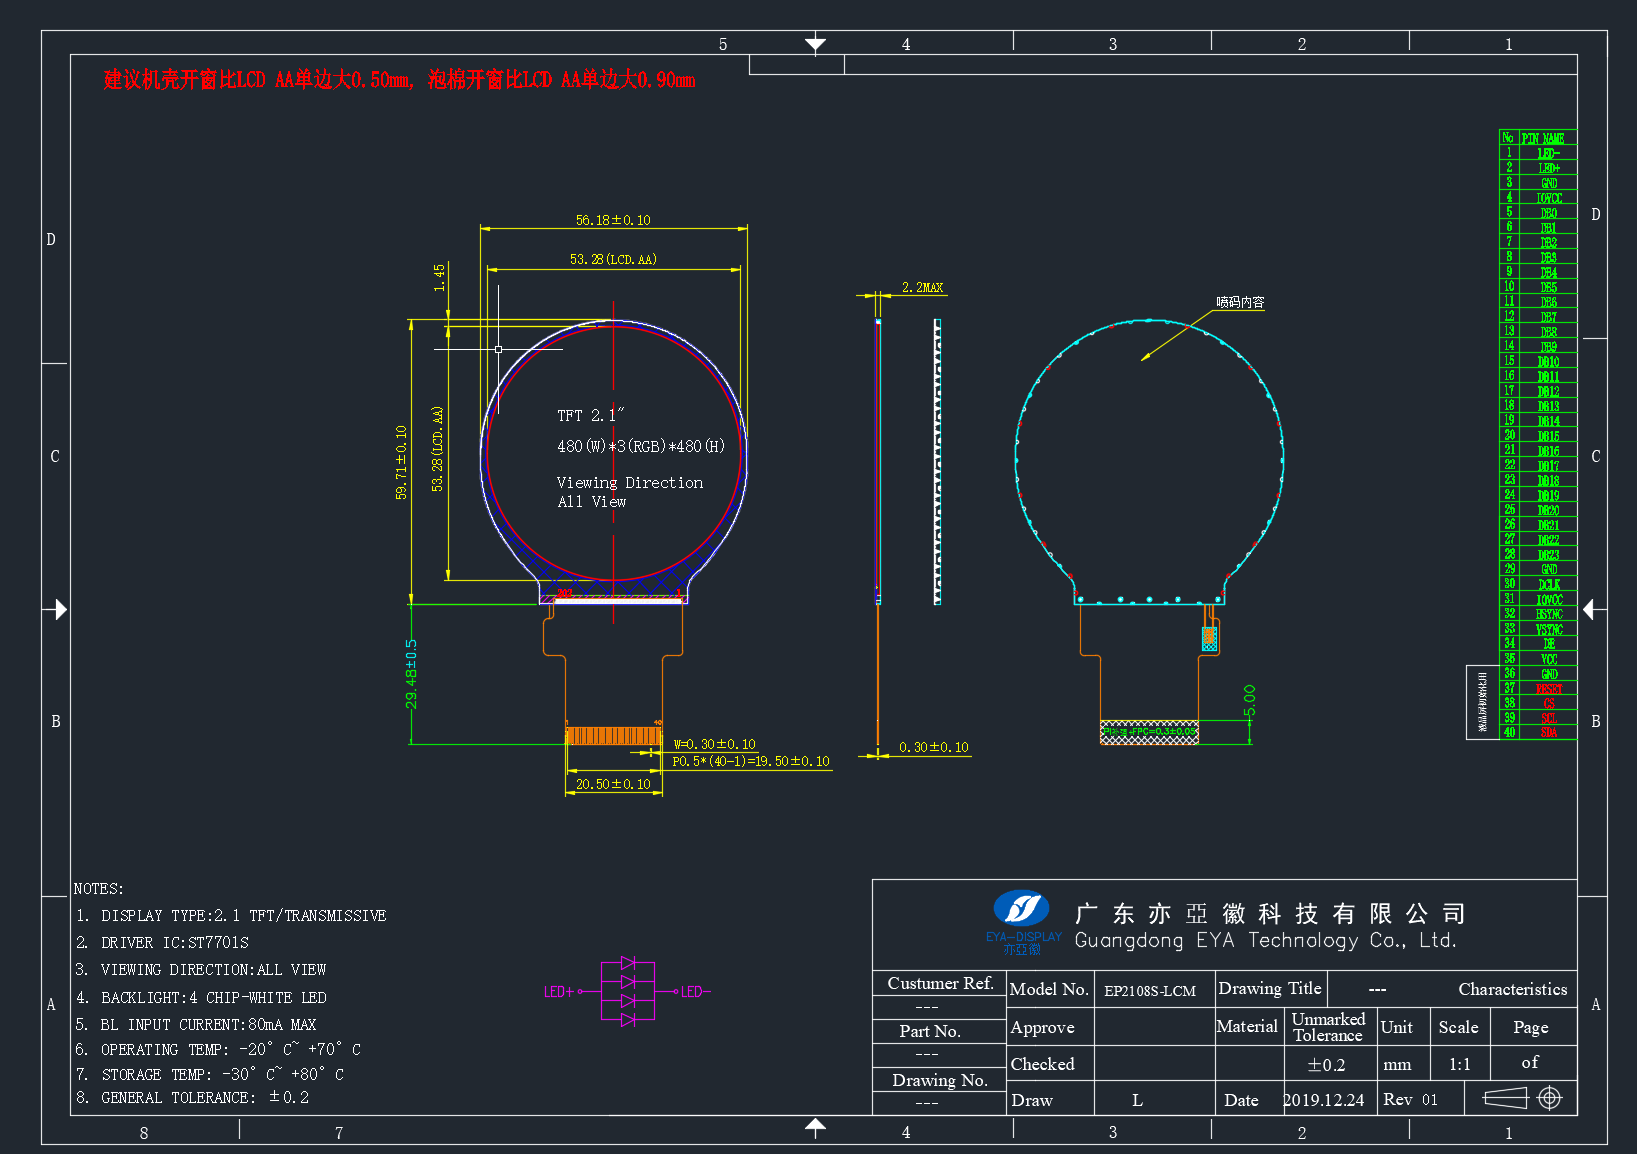
Task: Click the Drawing No. cell
Action: click(940, 1080)
